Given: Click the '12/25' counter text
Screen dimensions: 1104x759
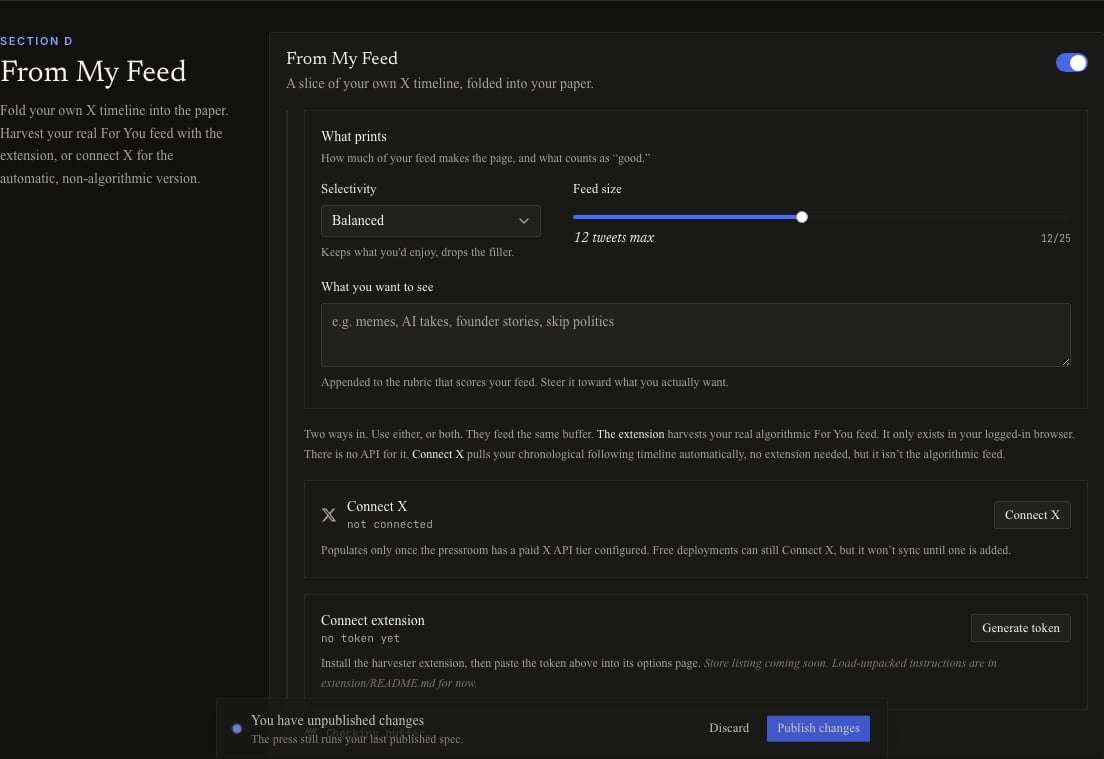Looking at the screenshot, I should [1055, 239].
